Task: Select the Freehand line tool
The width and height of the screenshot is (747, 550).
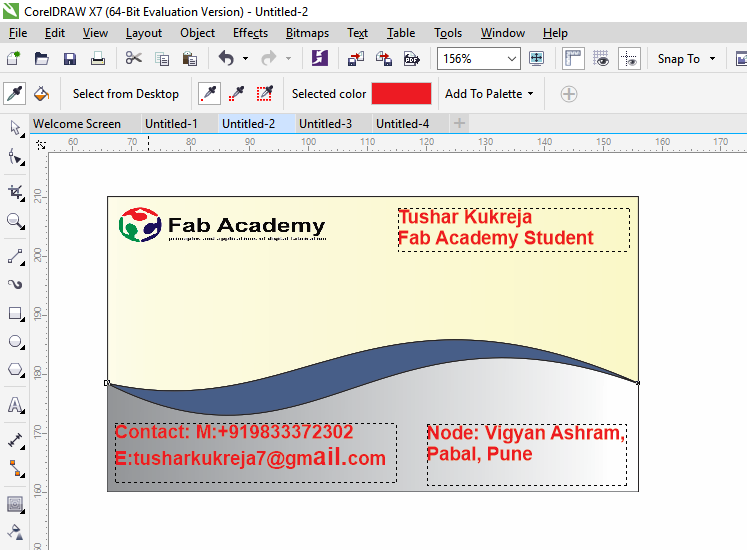Action: [16, 256]
